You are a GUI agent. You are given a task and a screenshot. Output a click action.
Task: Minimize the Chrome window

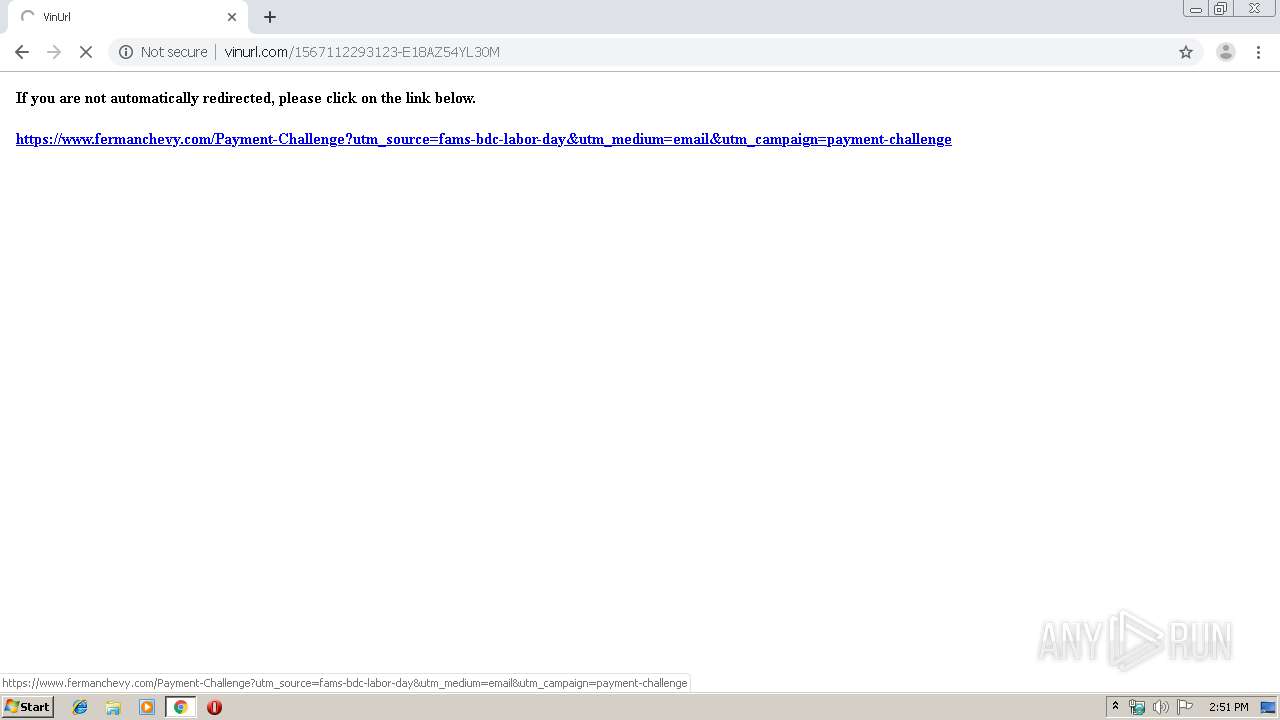(1196, 9)
